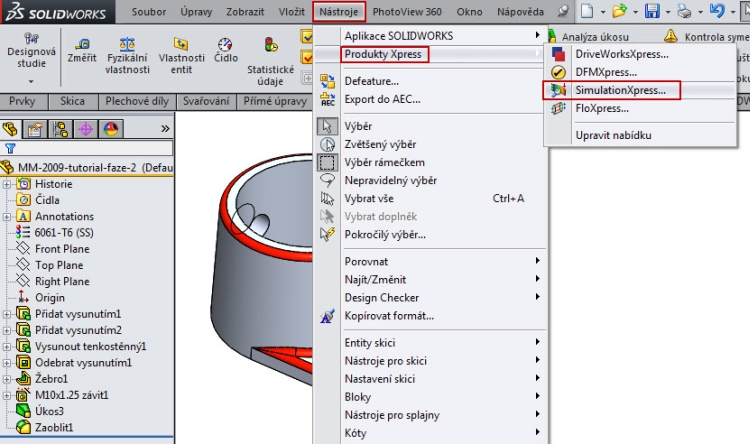The image size is (750, 444).
Task: Select Produkty Xpress menu entry
Action: point(383,54)
